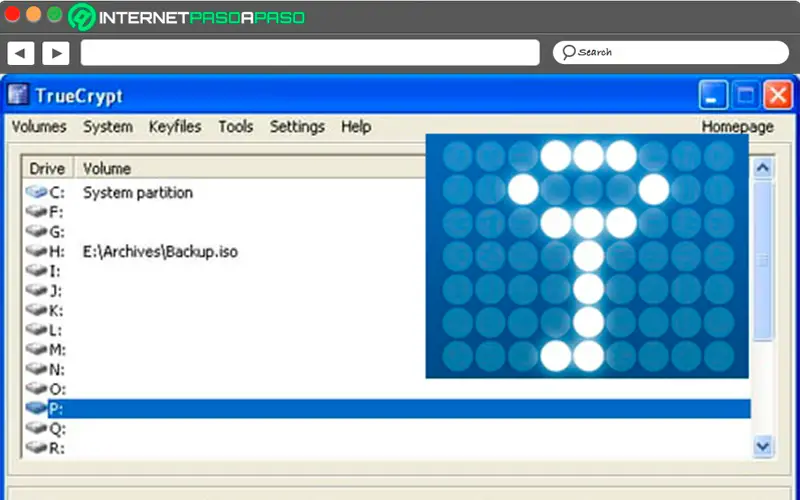Click the 'C:' drive letter label
Viewport: 800px width, 500px height.
[x=57, y=193]
